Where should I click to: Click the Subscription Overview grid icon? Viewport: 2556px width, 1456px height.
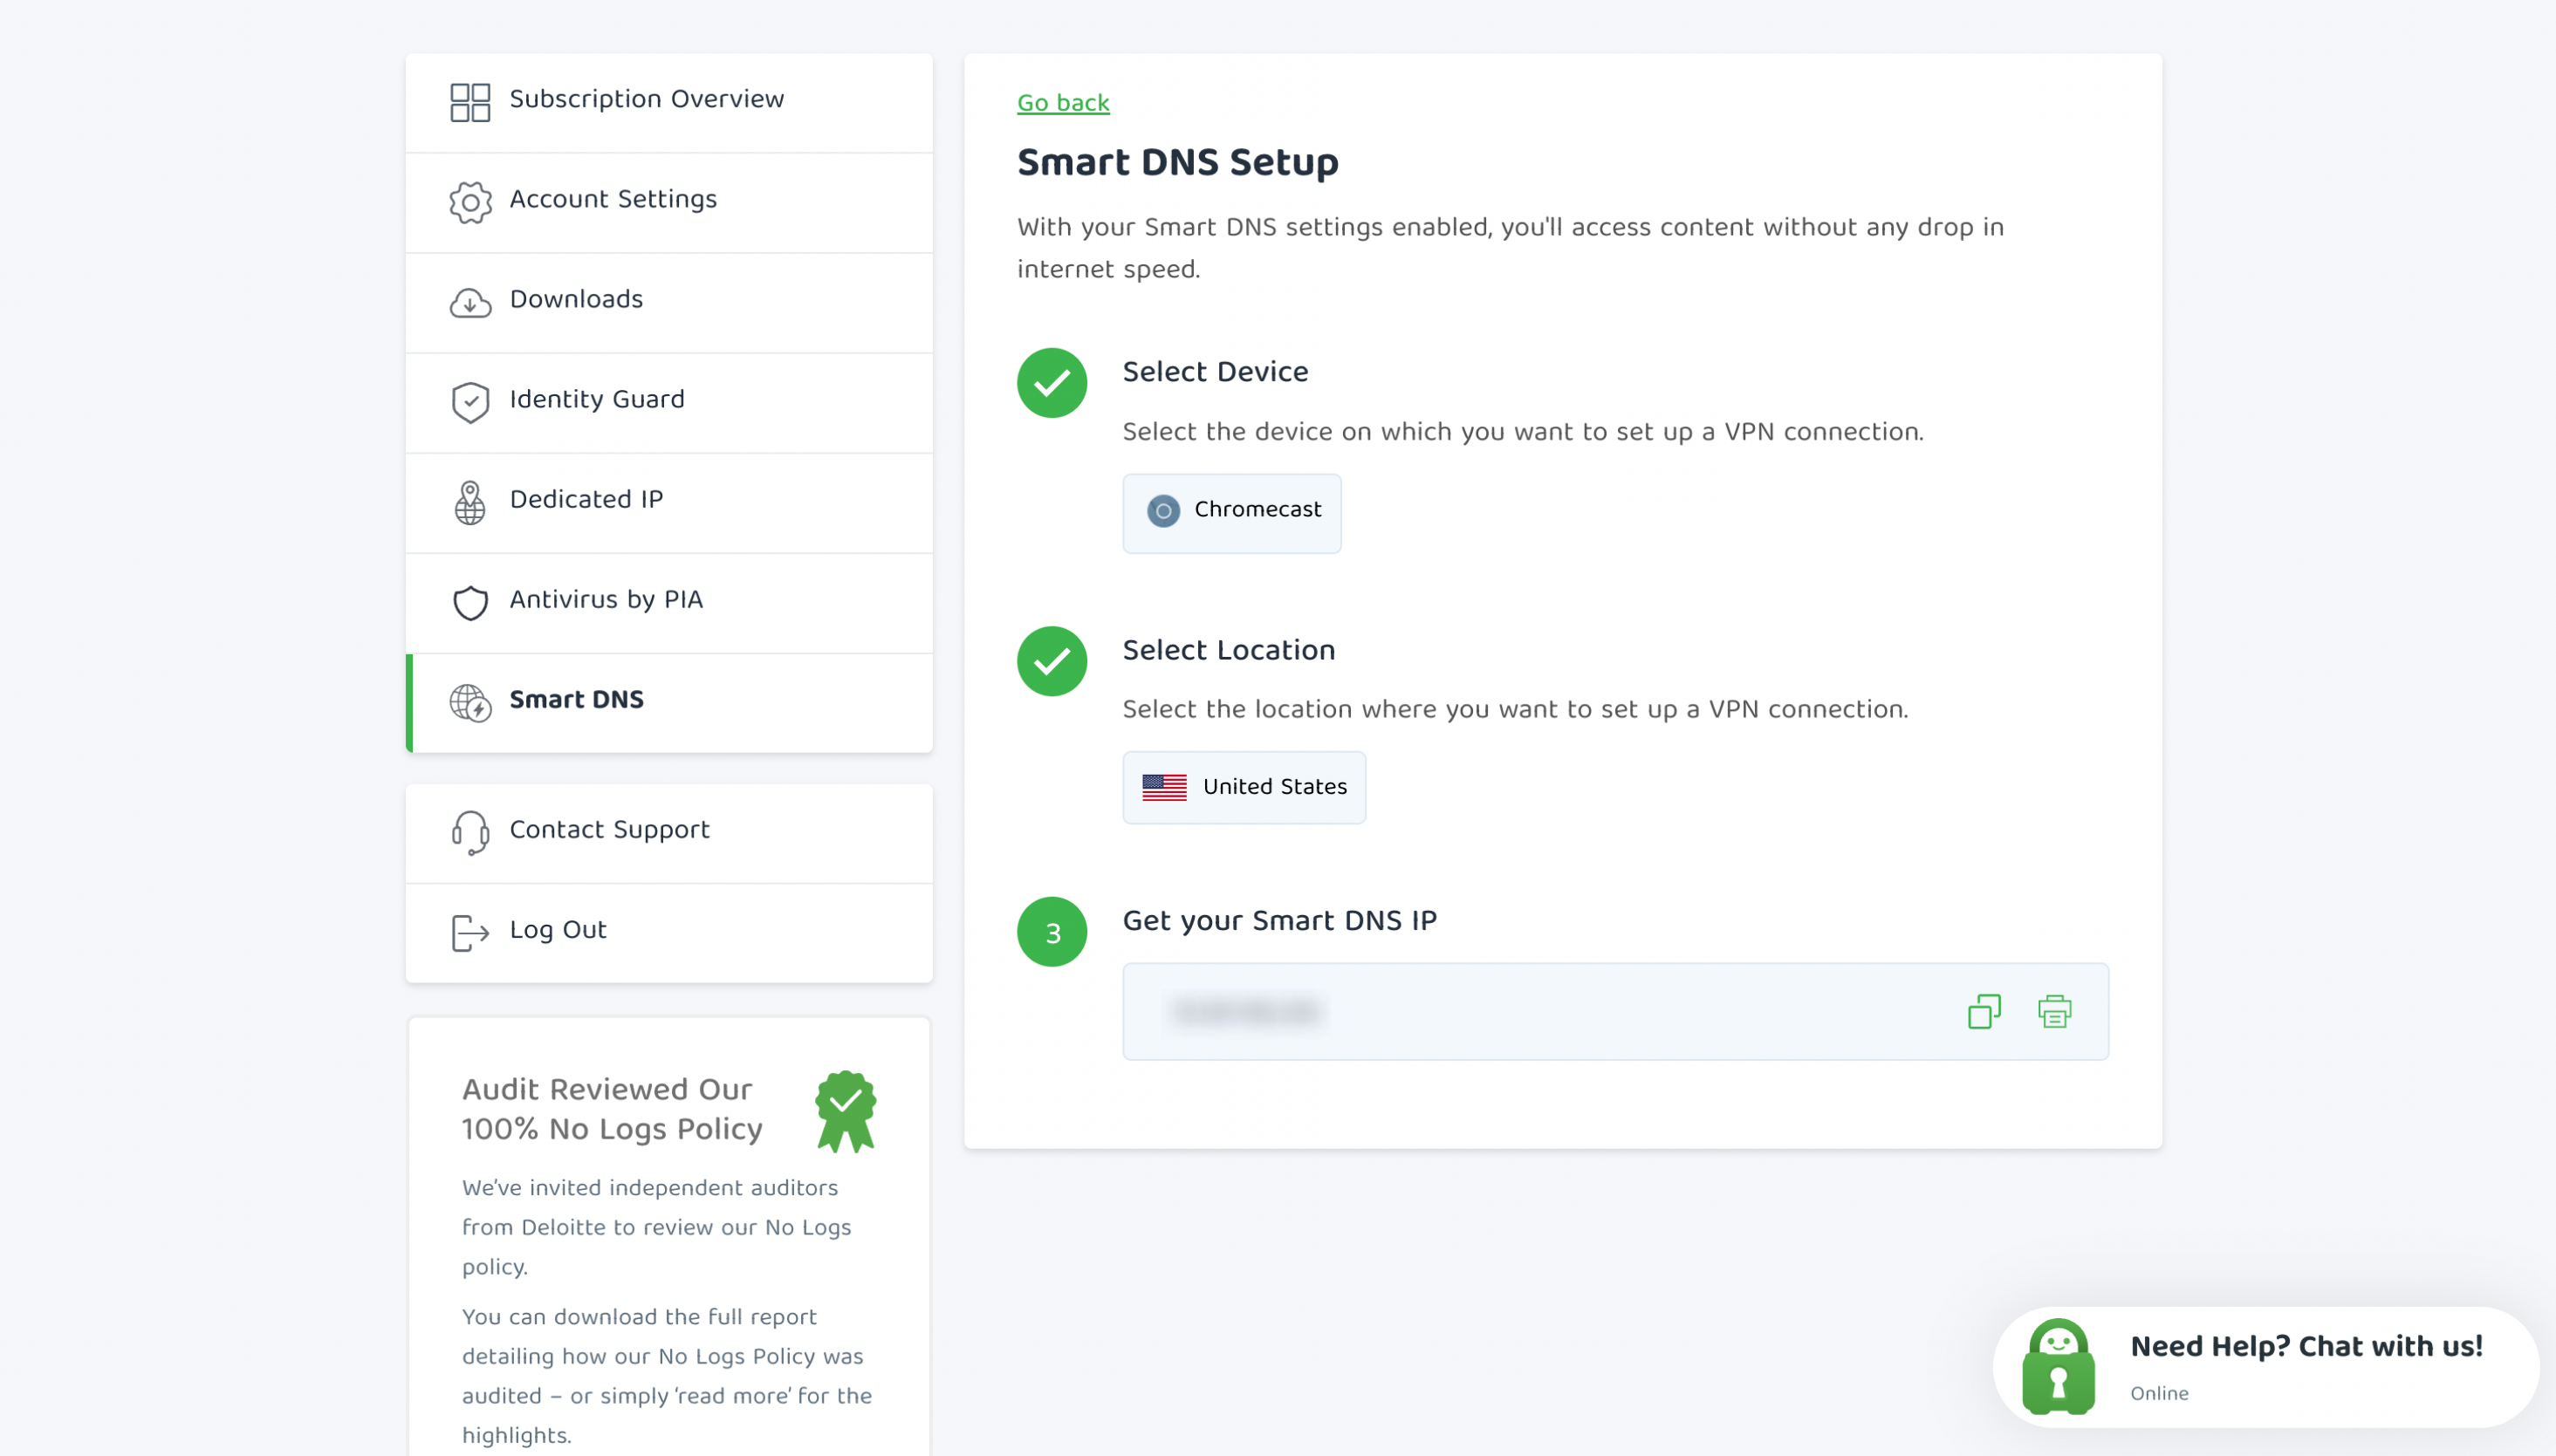470,102
